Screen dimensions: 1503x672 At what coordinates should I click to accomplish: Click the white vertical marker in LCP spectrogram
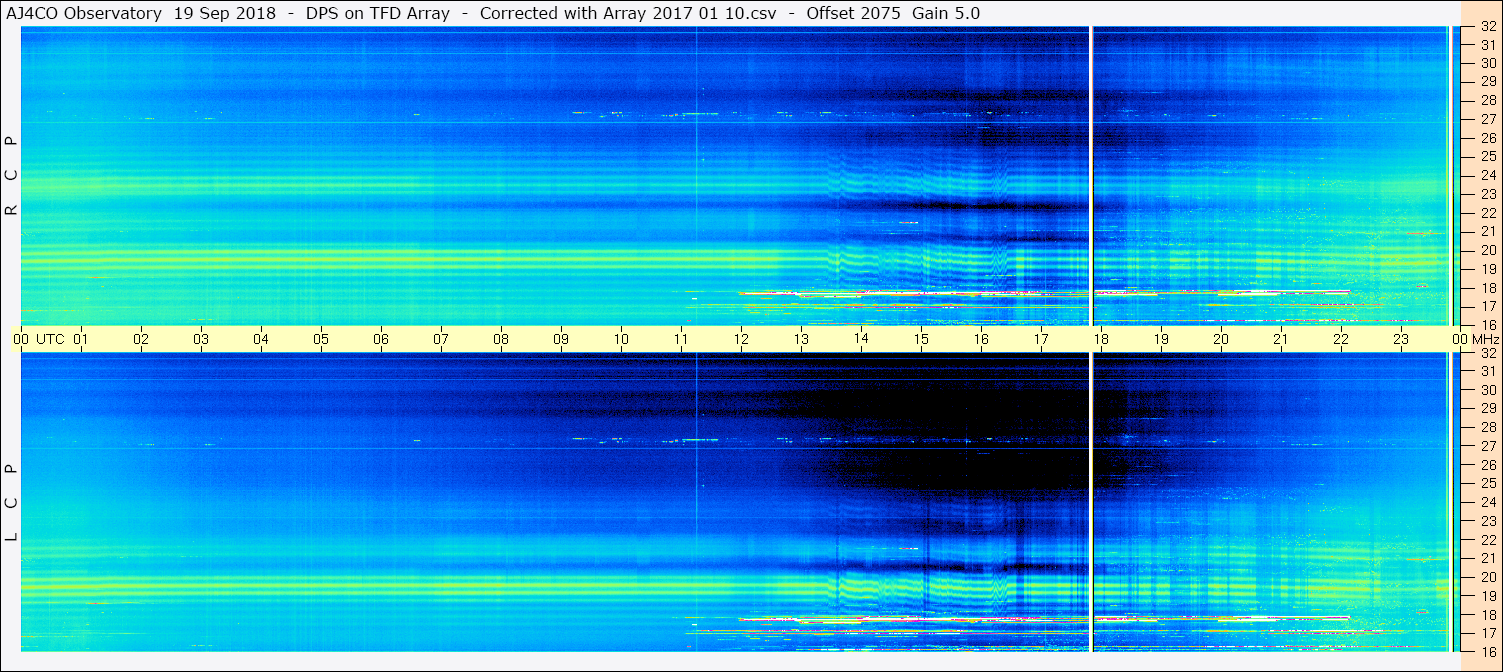click(x=1091, y=502)
